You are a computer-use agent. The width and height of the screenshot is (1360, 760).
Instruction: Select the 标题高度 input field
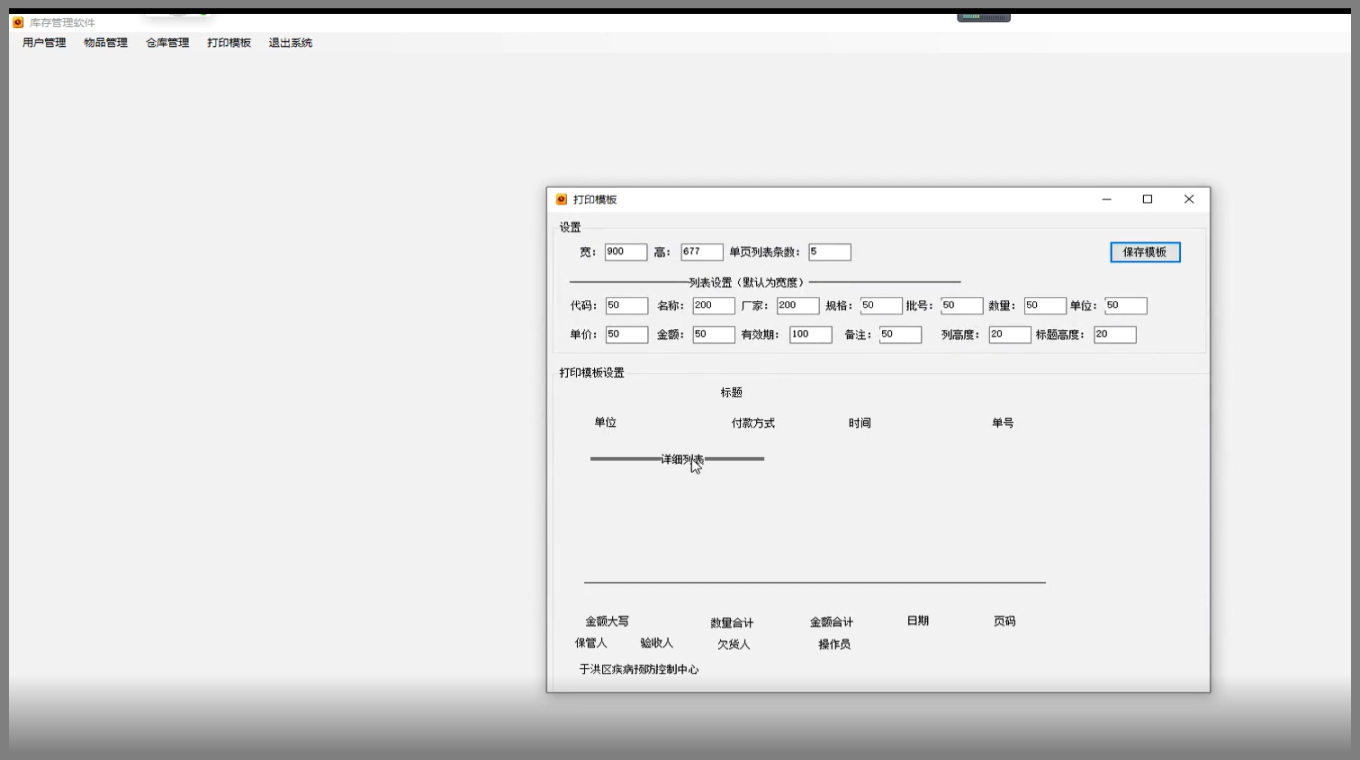tap(1114, 335)
